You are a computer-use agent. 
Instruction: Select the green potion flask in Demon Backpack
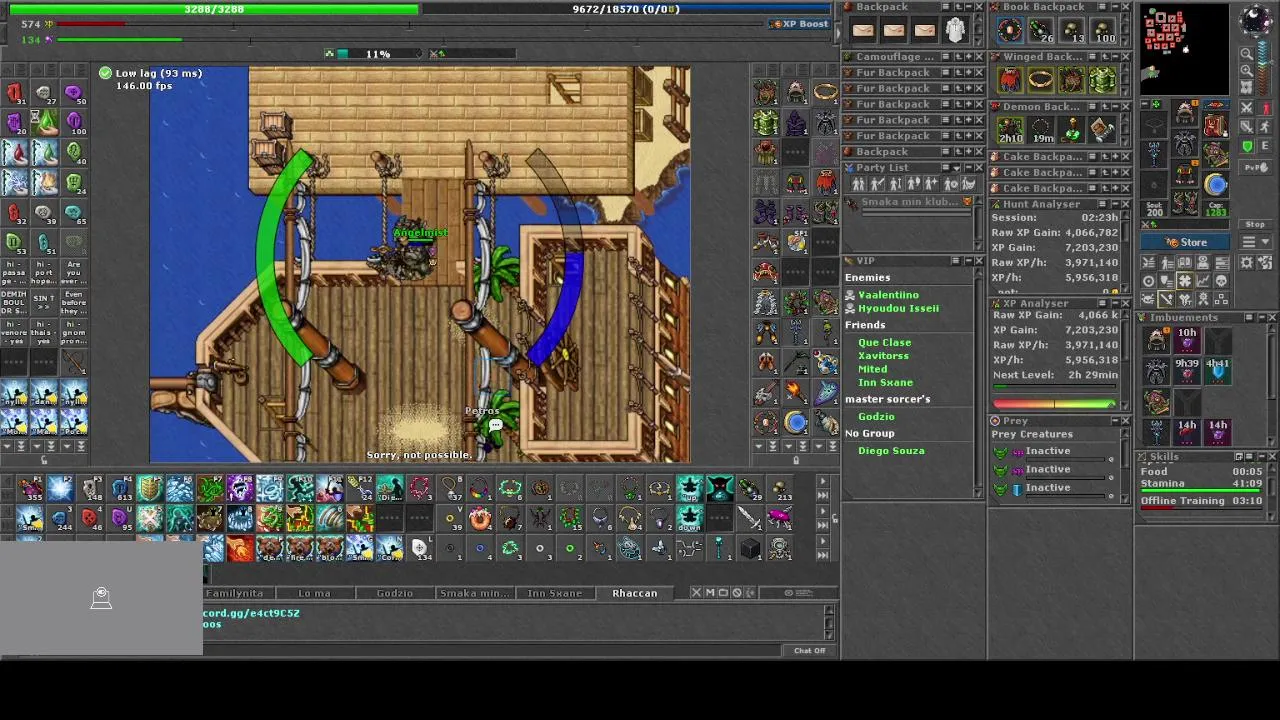[1072, 130]
